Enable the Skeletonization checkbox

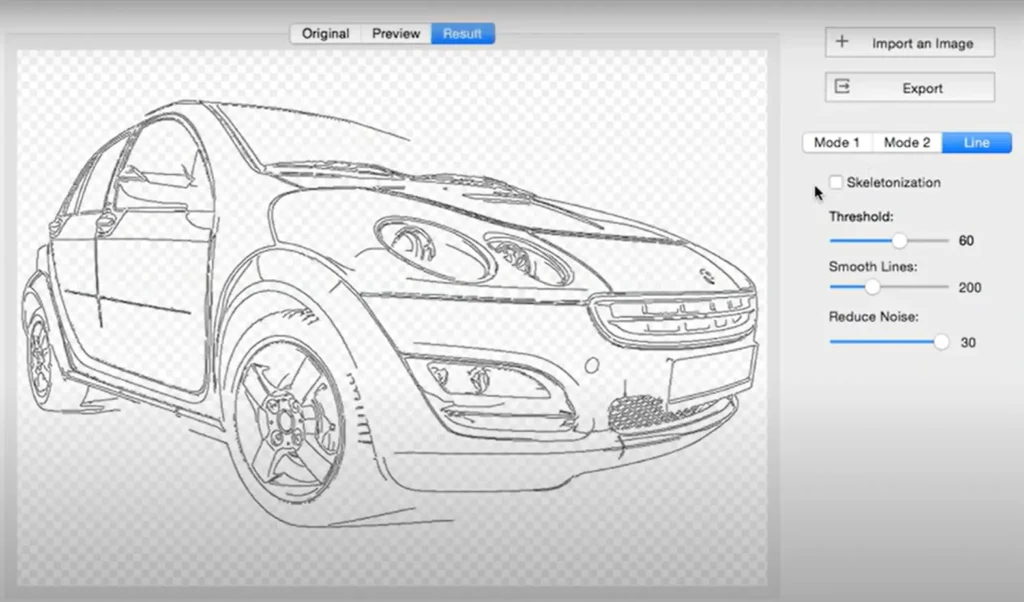[x=835, y=182]
